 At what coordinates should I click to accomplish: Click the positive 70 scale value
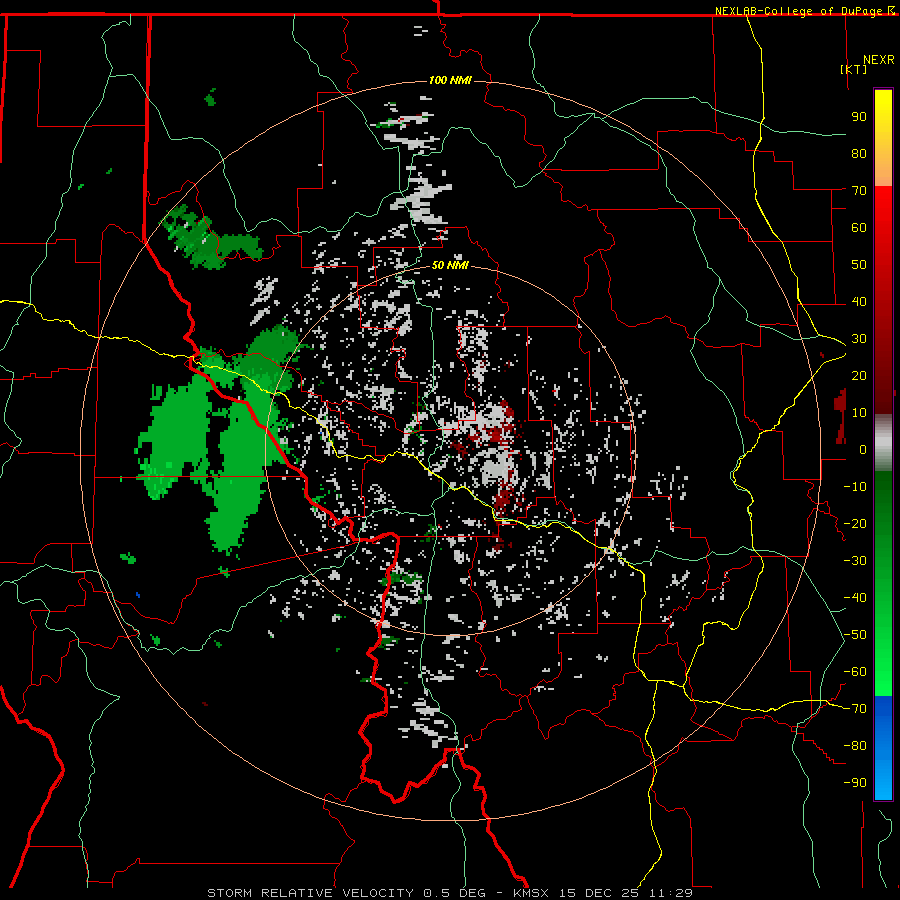(x=859, y=191)
